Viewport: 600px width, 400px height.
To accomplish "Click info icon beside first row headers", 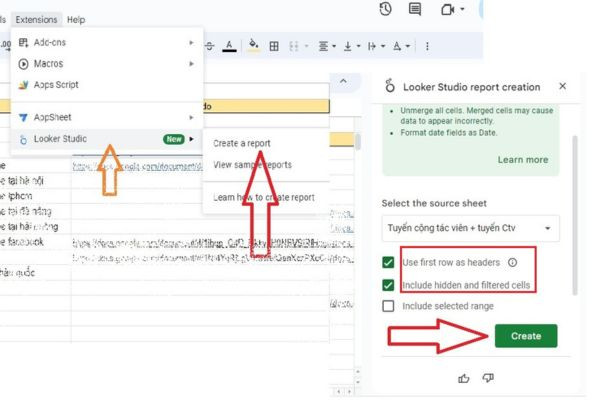I will [512, 262].
